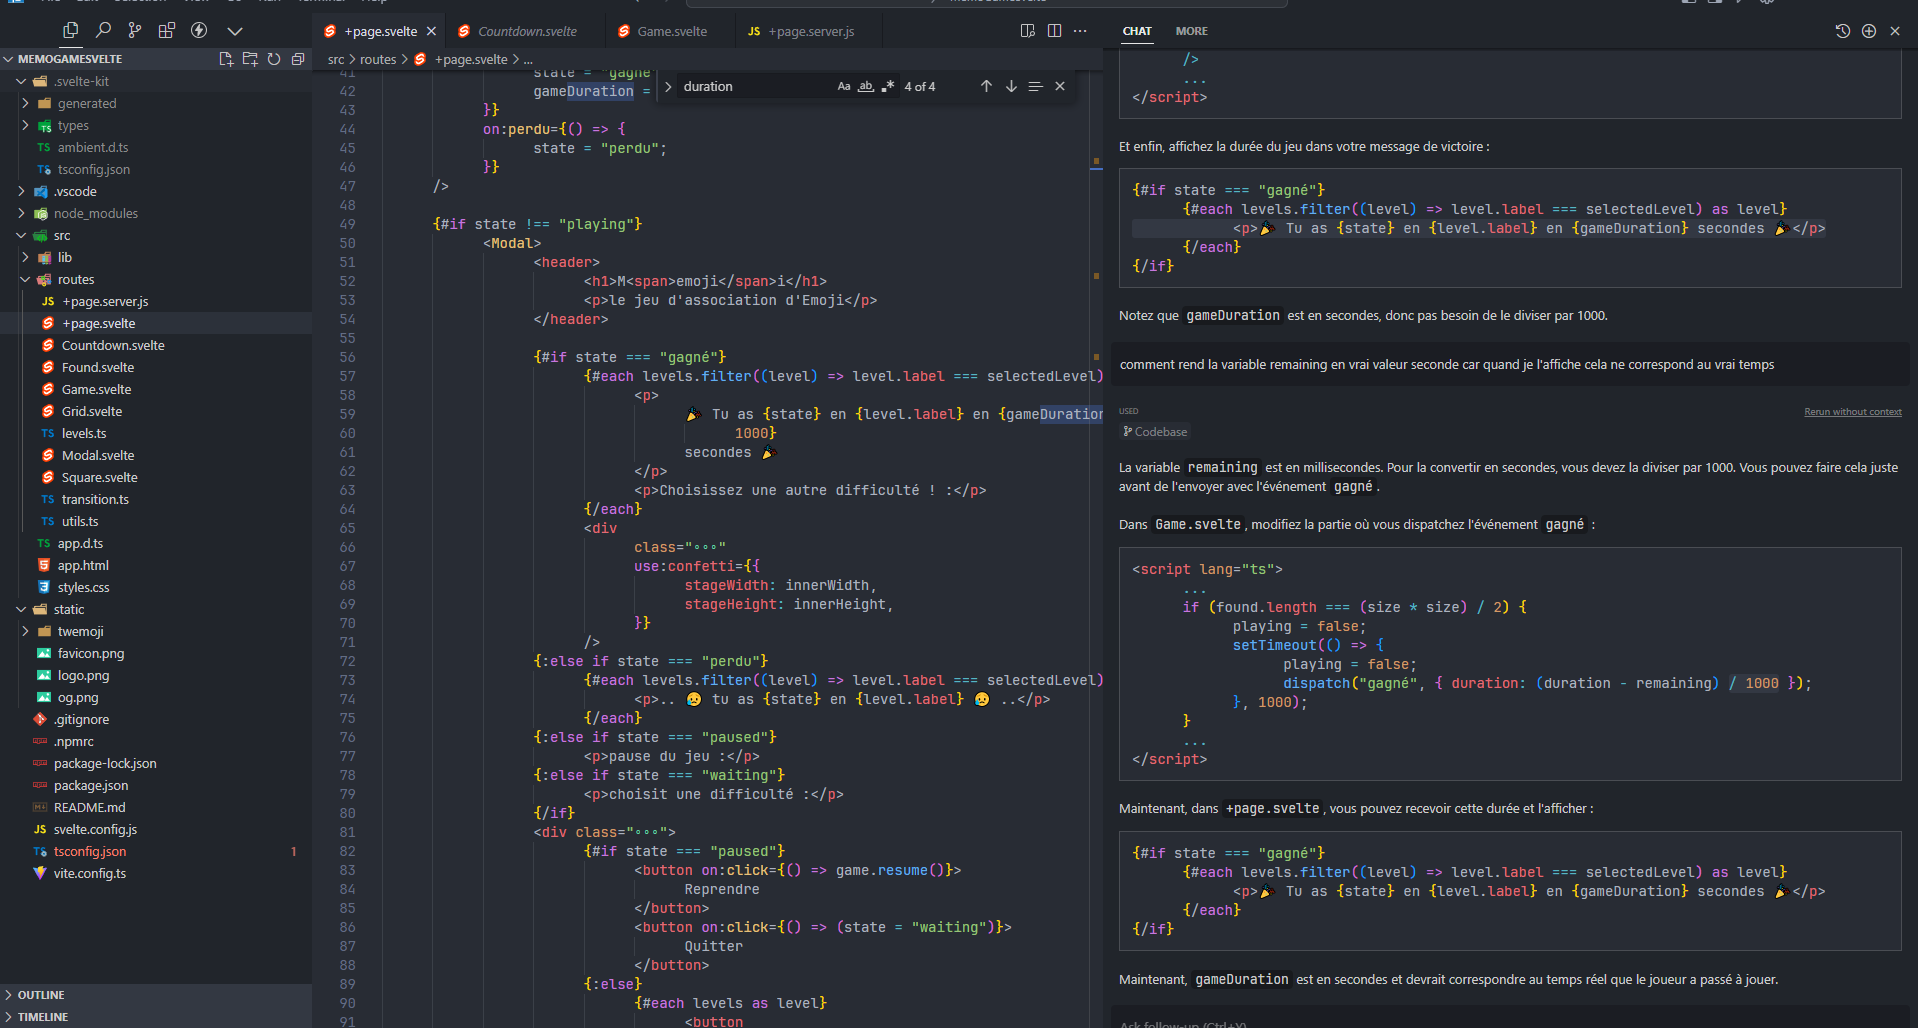Open styles.css file
Viewport: 1918px width, 1028px height.
[x=156, y=587]
